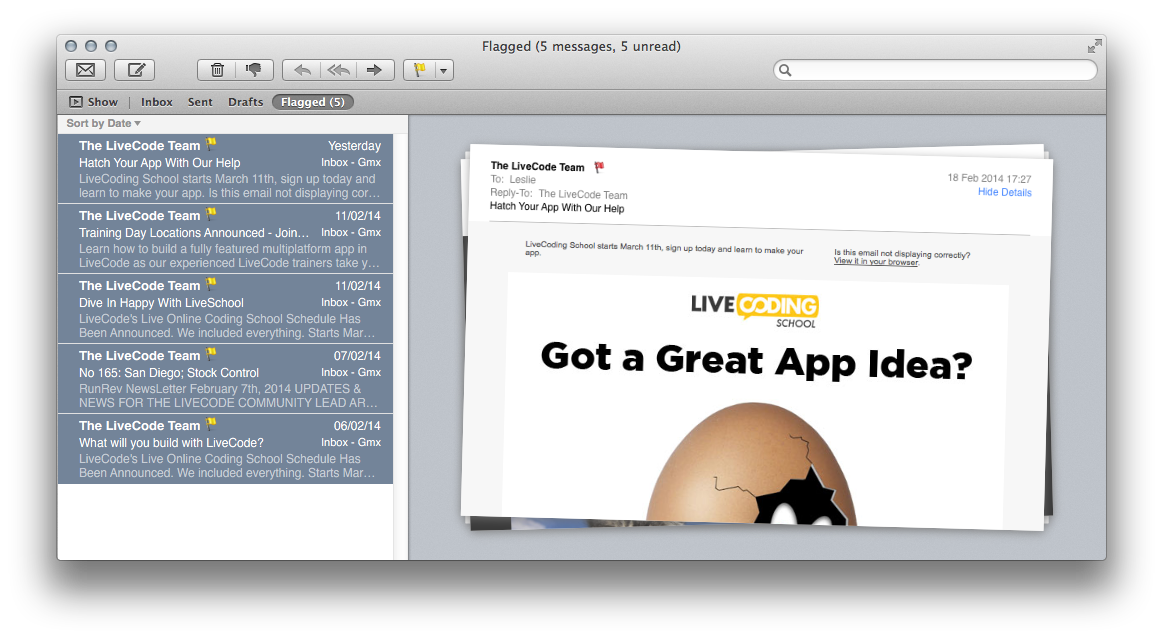Screen dimensions: 1163x639
Task: Switch to the Inbox mailbox
Action: 157,102
